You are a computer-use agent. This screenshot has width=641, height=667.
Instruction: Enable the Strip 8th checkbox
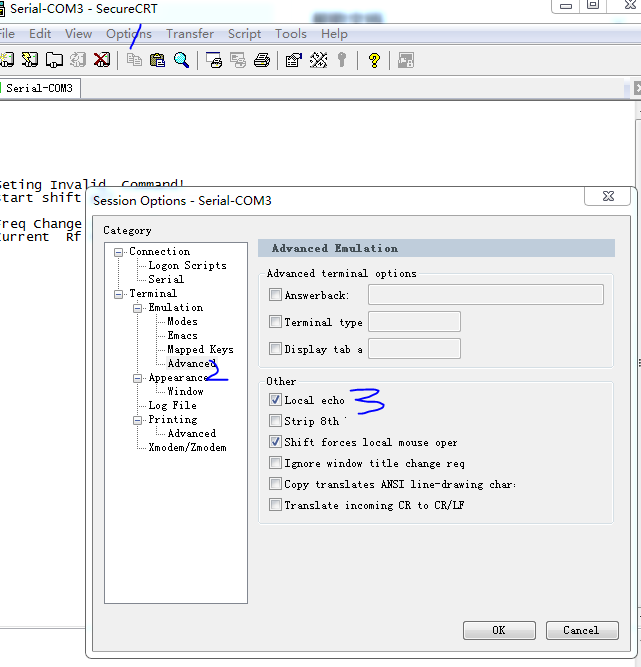pyautogui.click(x=275, y=421)
